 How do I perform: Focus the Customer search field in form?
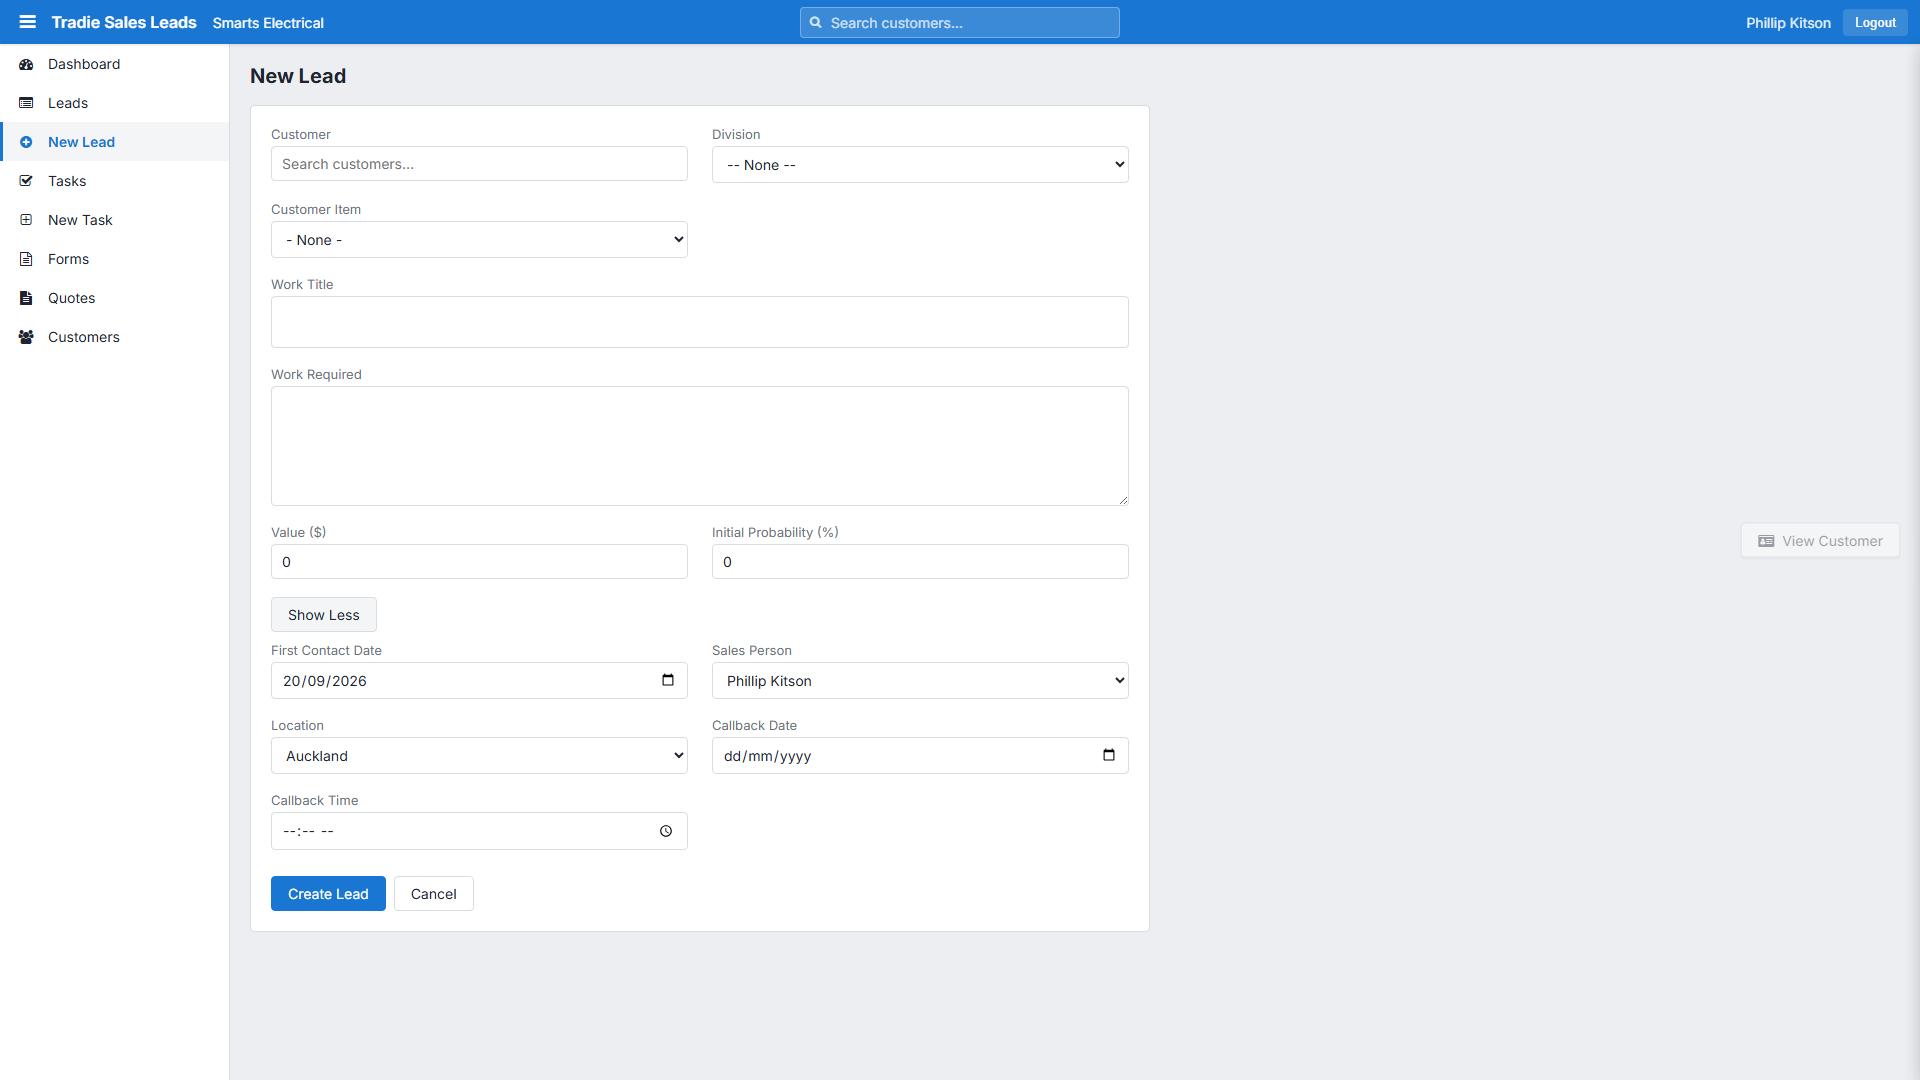coord(479,164)
